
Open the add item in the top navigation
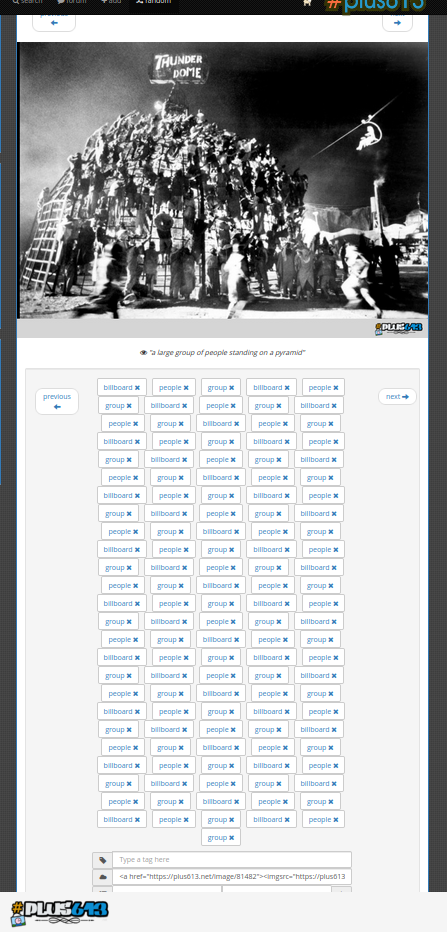pos(111,3)
